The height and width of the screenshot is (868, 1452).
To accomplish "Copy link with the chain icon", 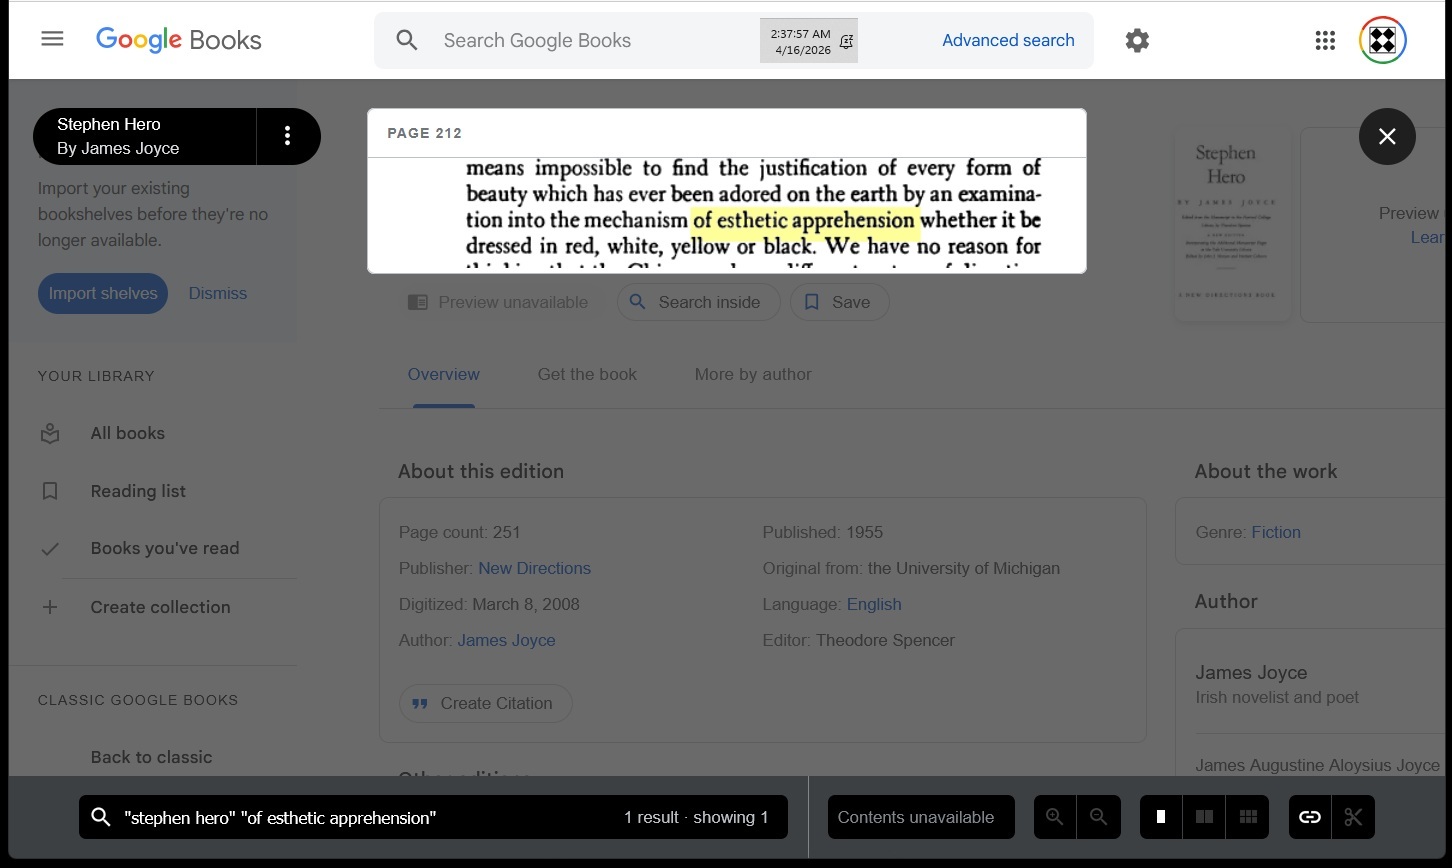I will click(1309, 817).
